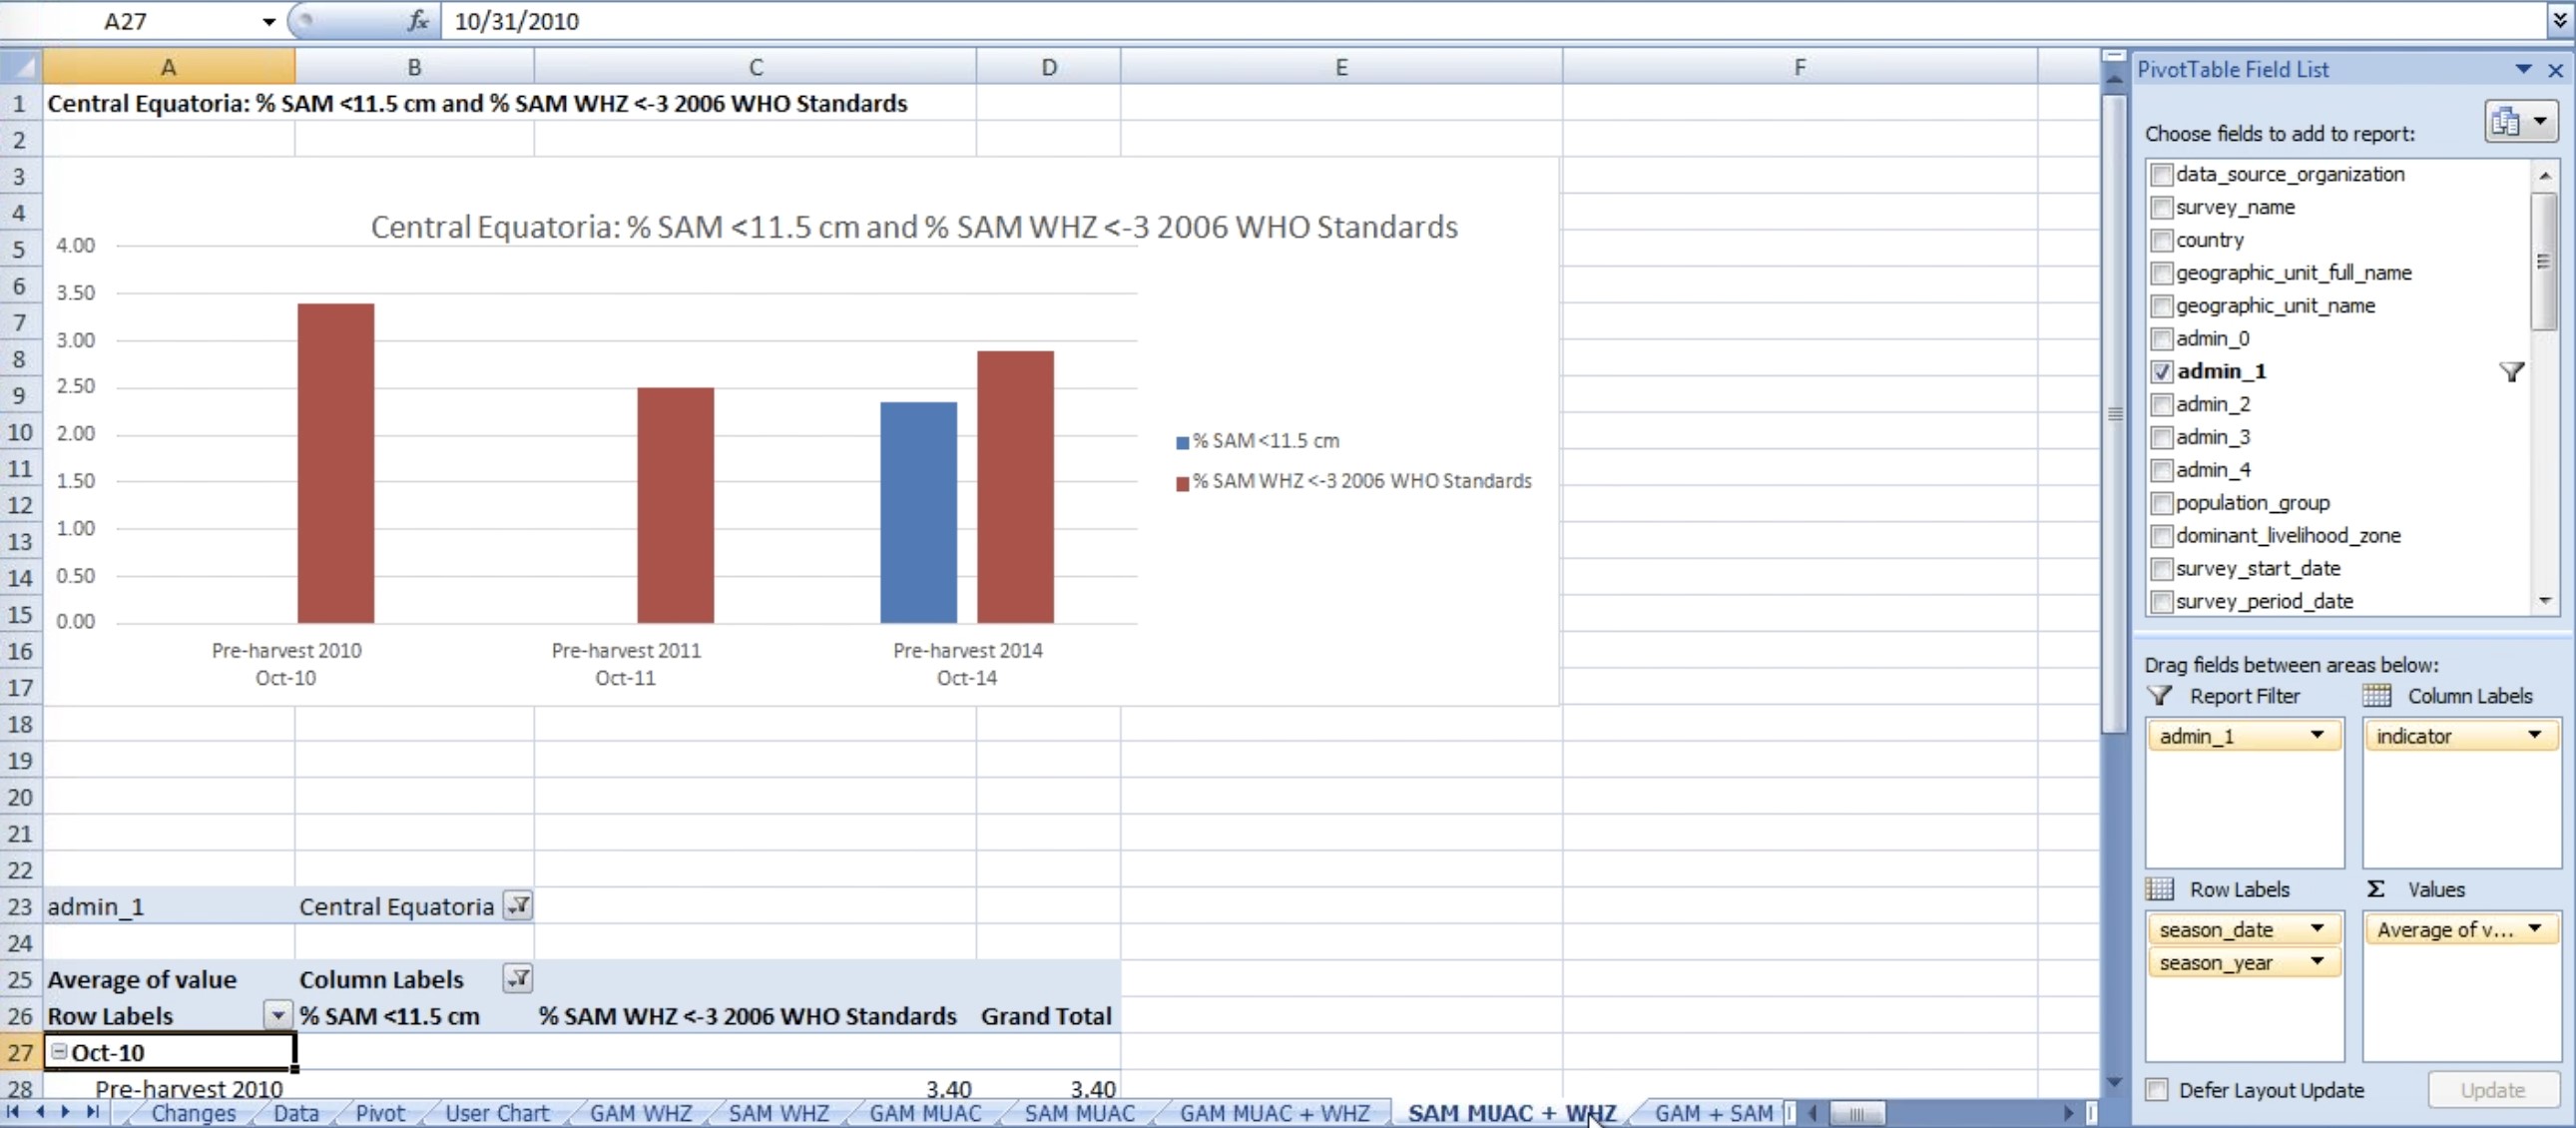
Task: Click the Column Labels filter icon in row 25
Action: pyautogui.click(x=517, y=979)
